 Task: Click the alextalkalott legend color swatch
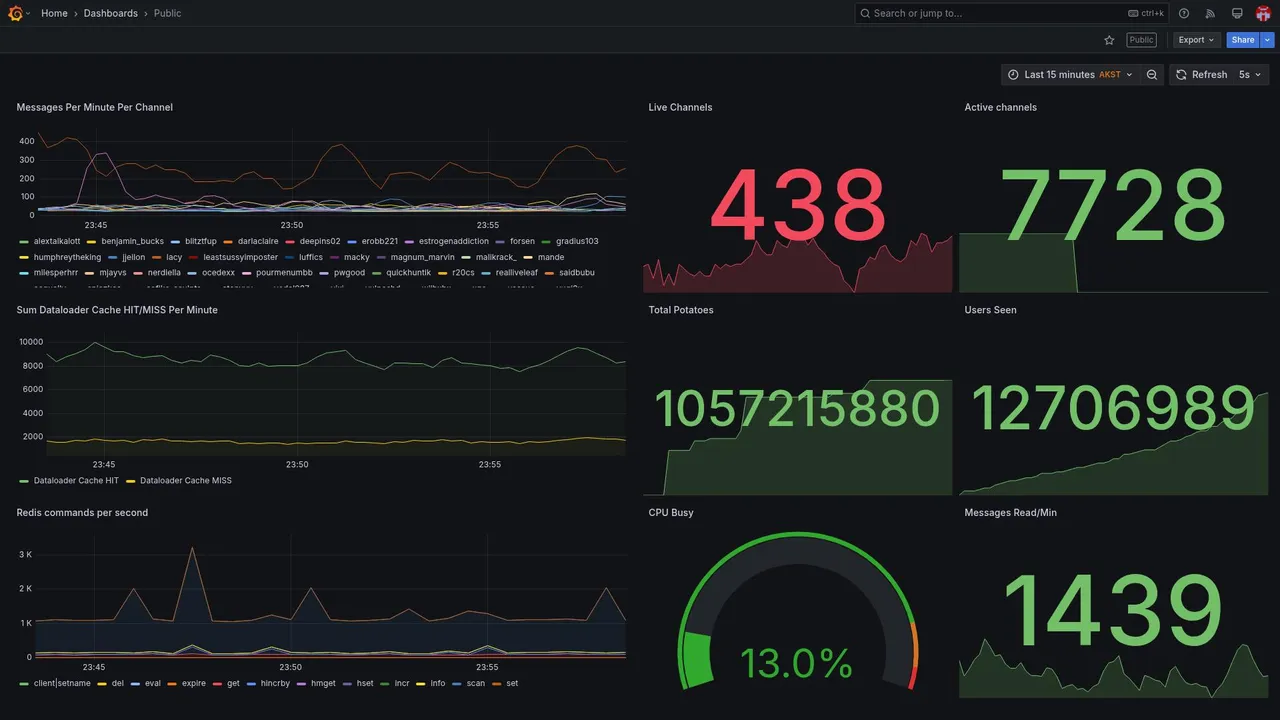pos(24,241)
